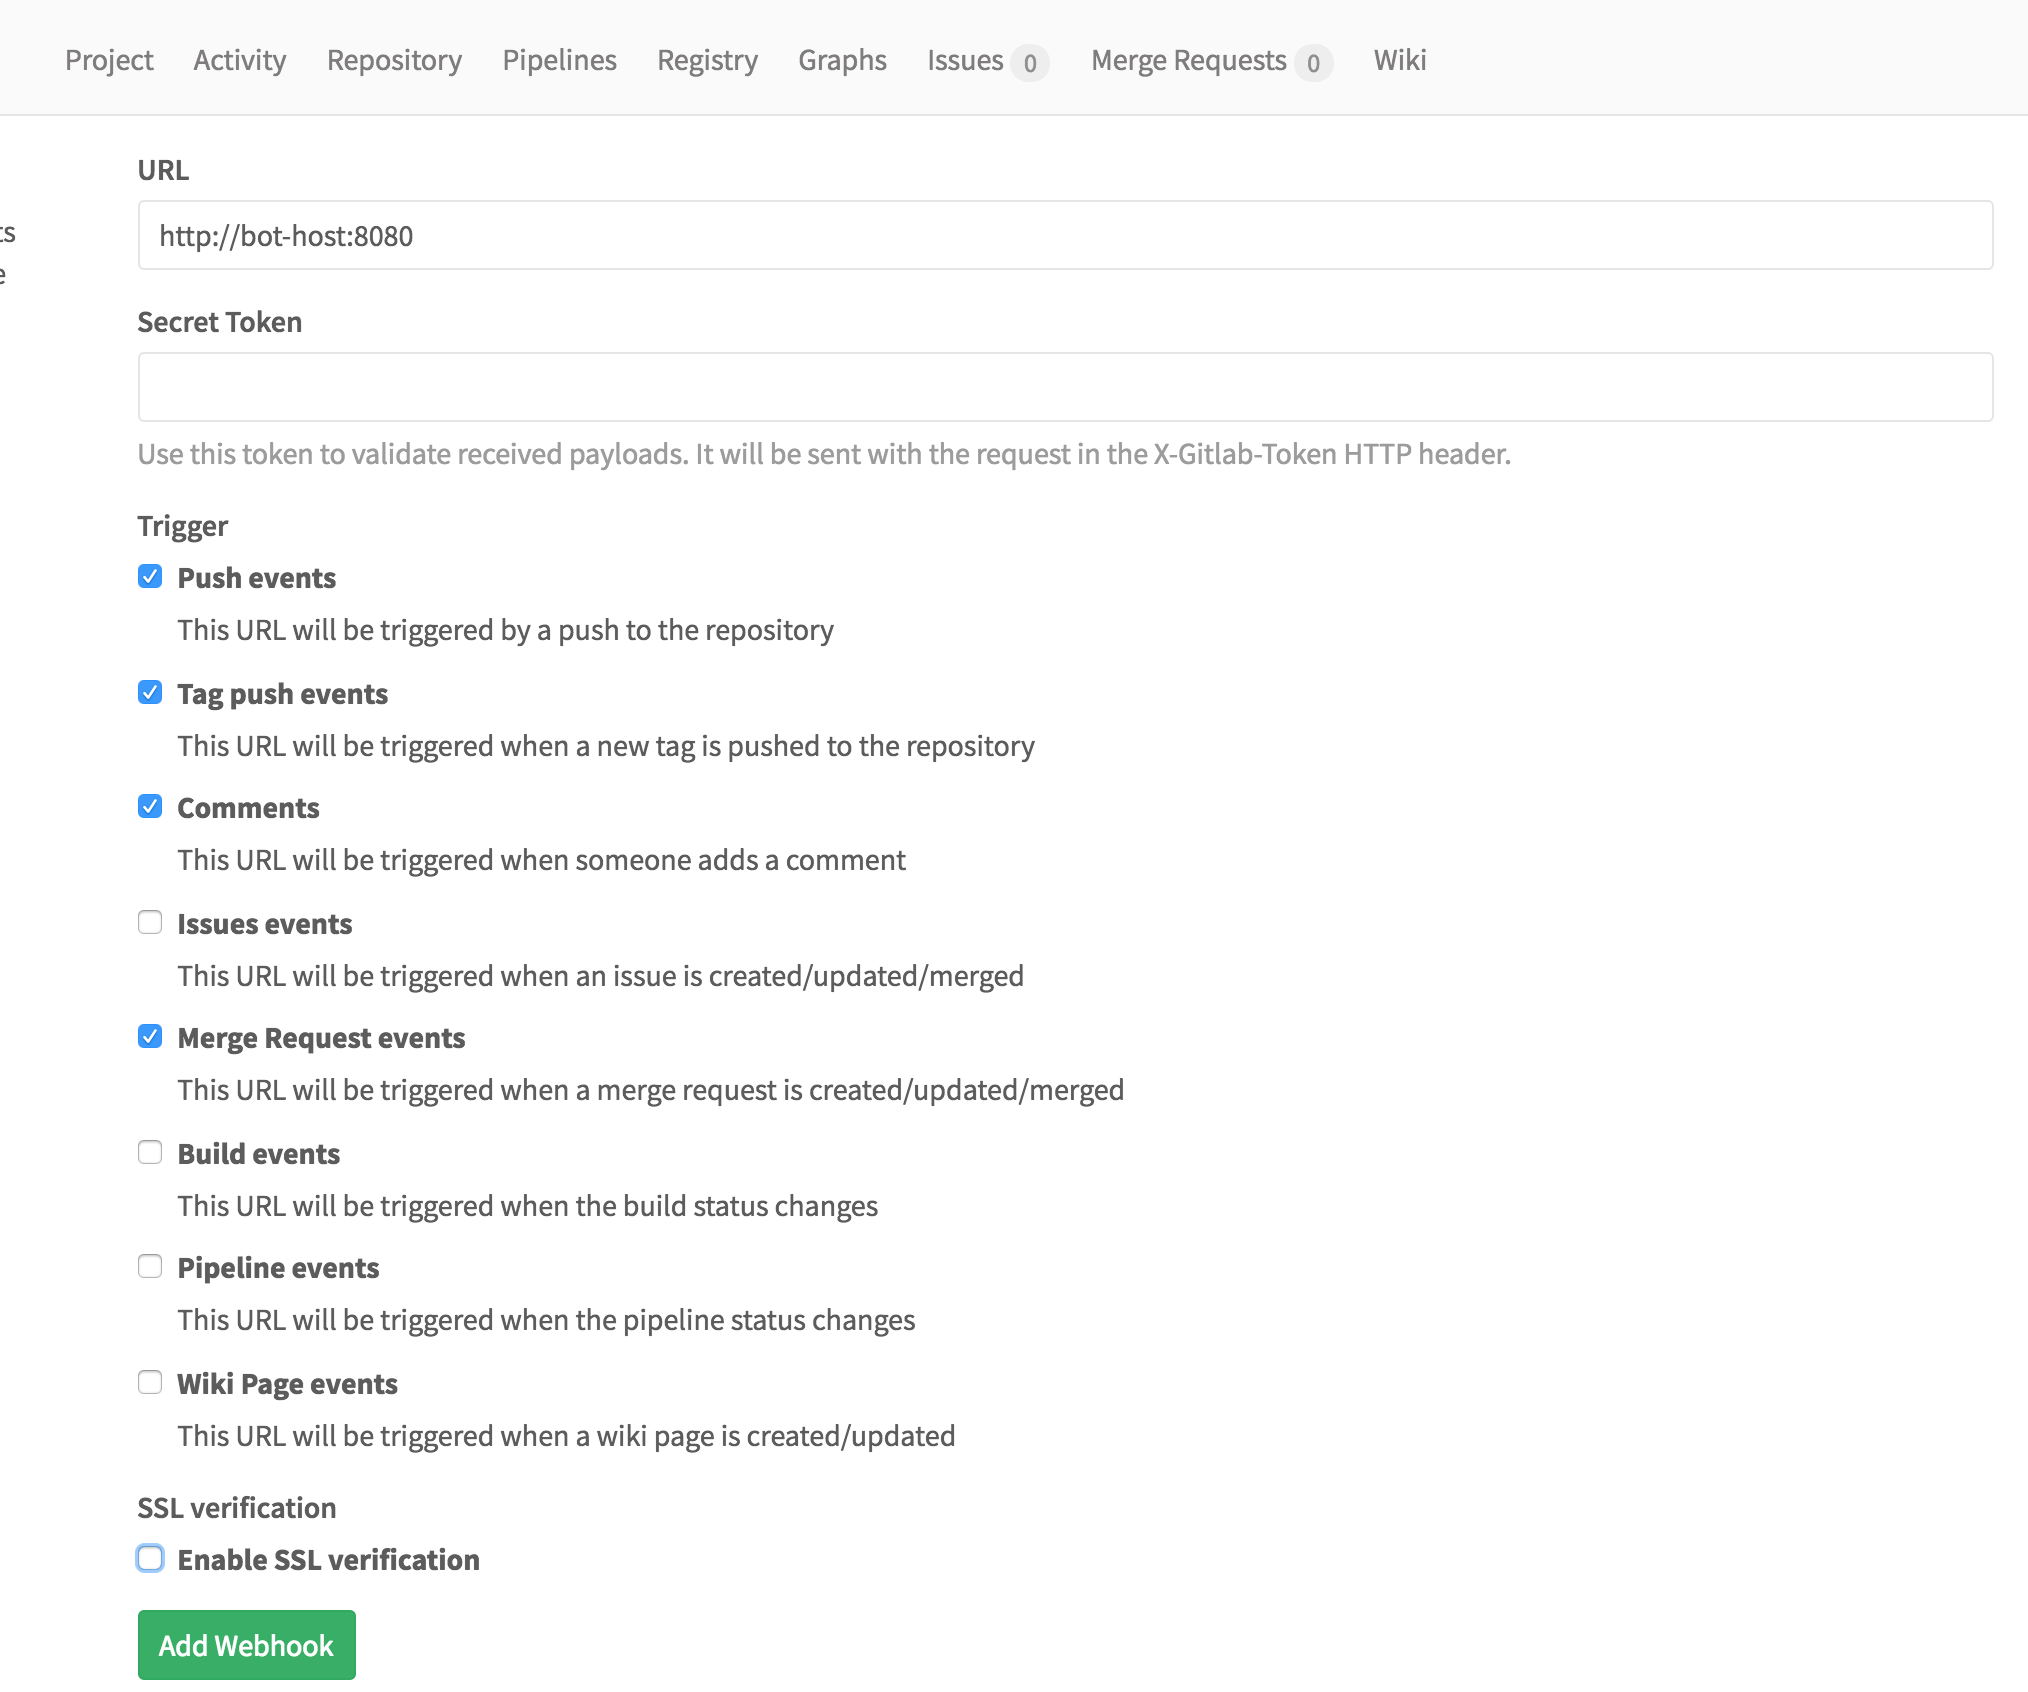Open the Graphs tab
The image size is (2028, 1692).
842,60
